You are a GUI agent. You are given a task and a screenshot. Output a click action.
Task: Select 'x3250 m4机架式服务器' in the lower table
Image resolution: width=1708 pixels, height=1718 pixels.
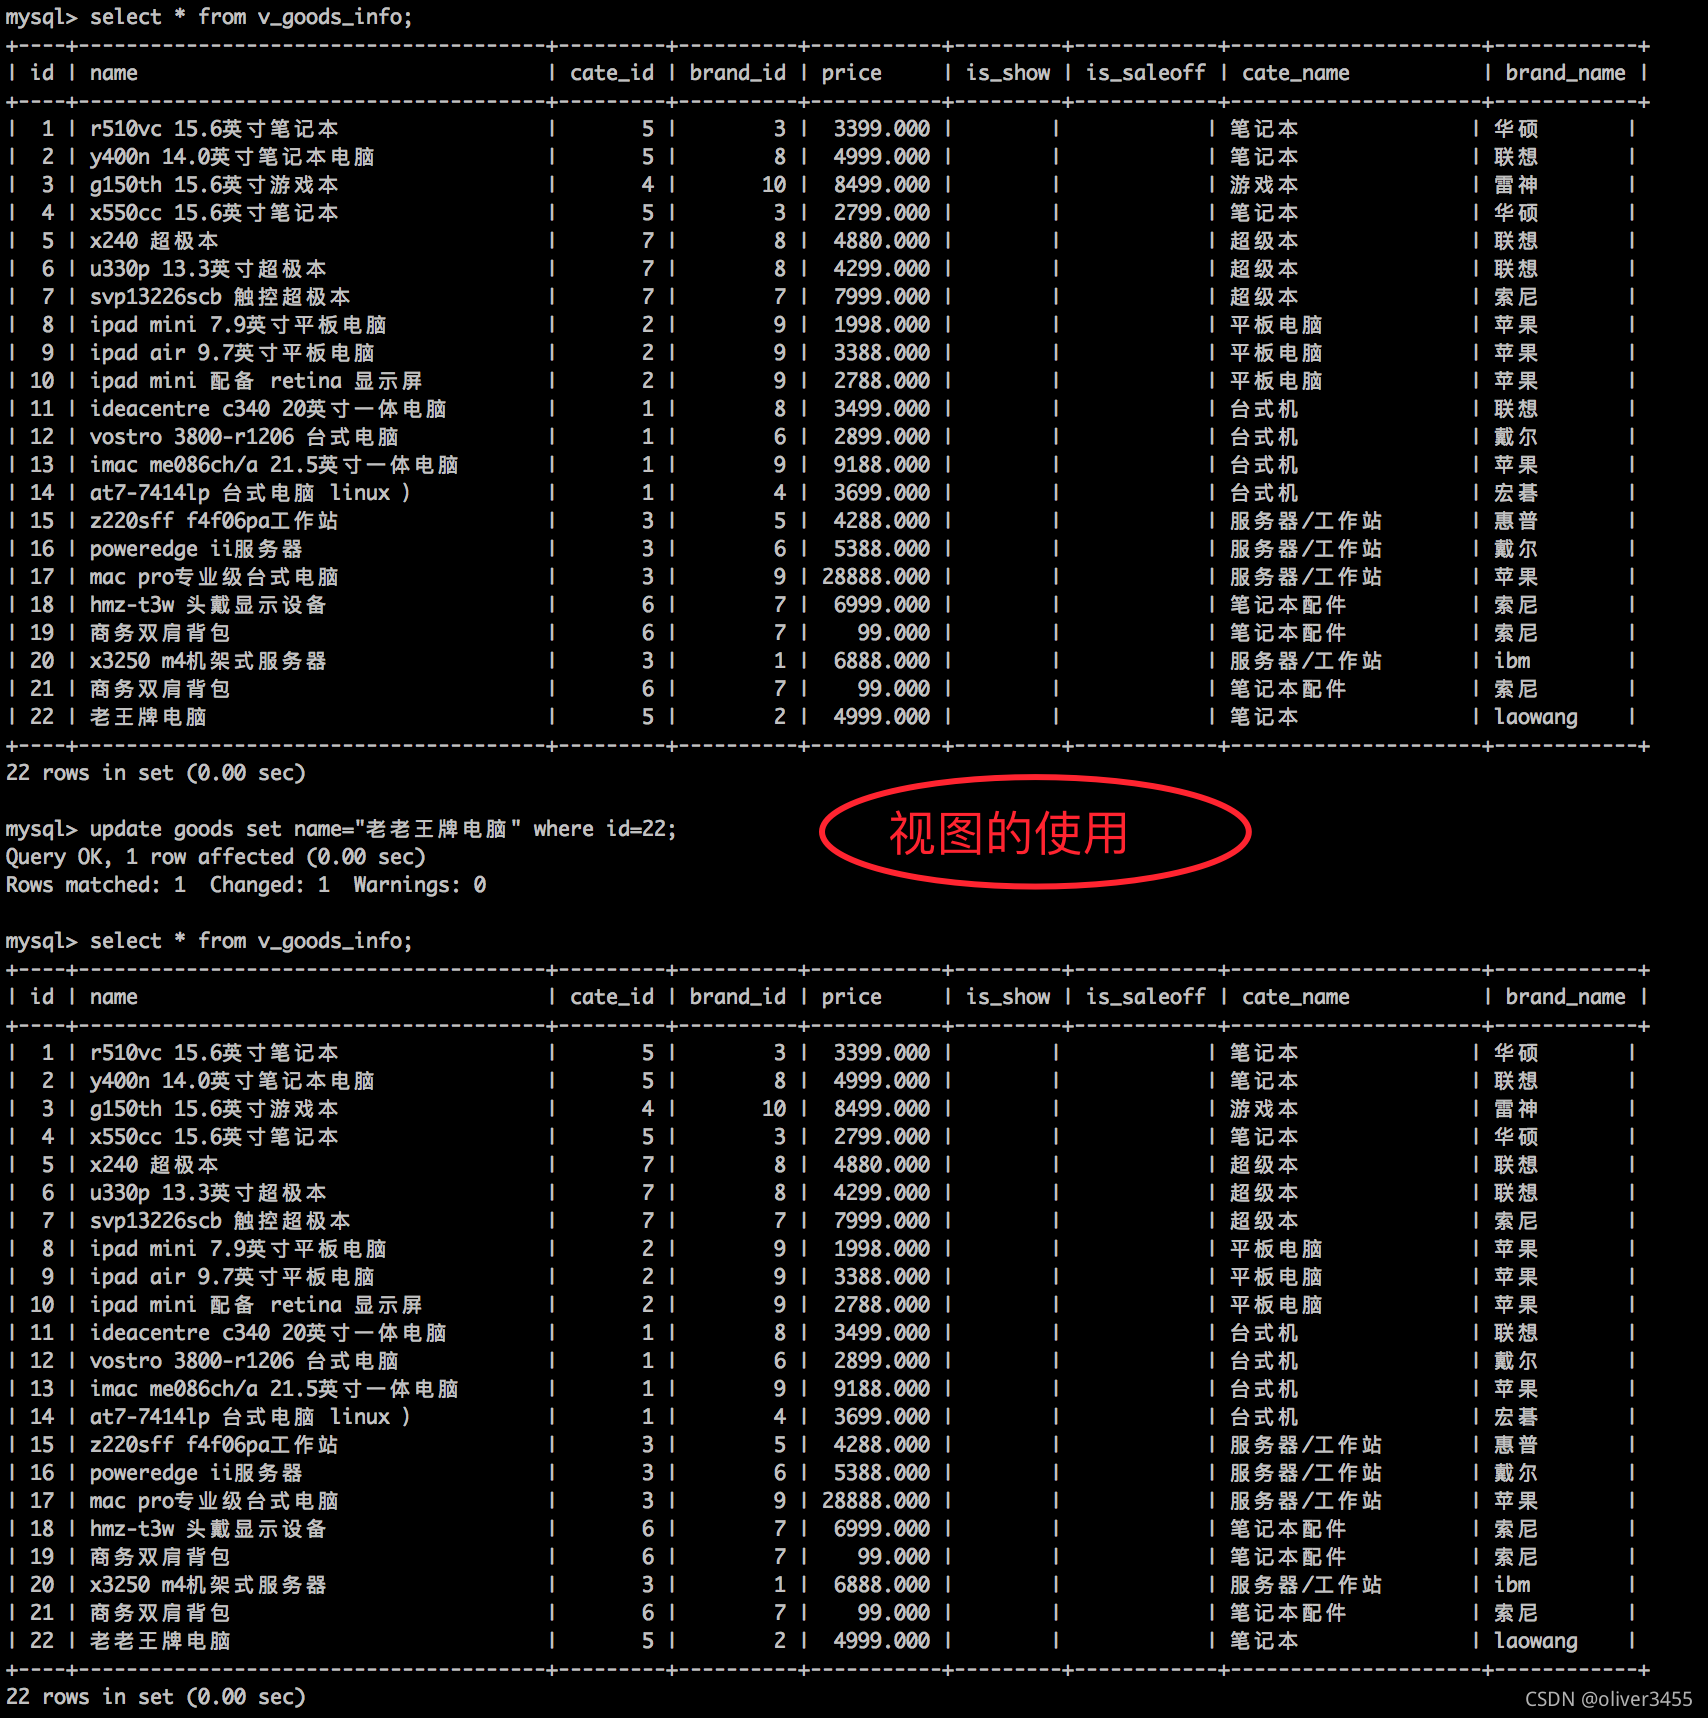[x=208, y=1585]
